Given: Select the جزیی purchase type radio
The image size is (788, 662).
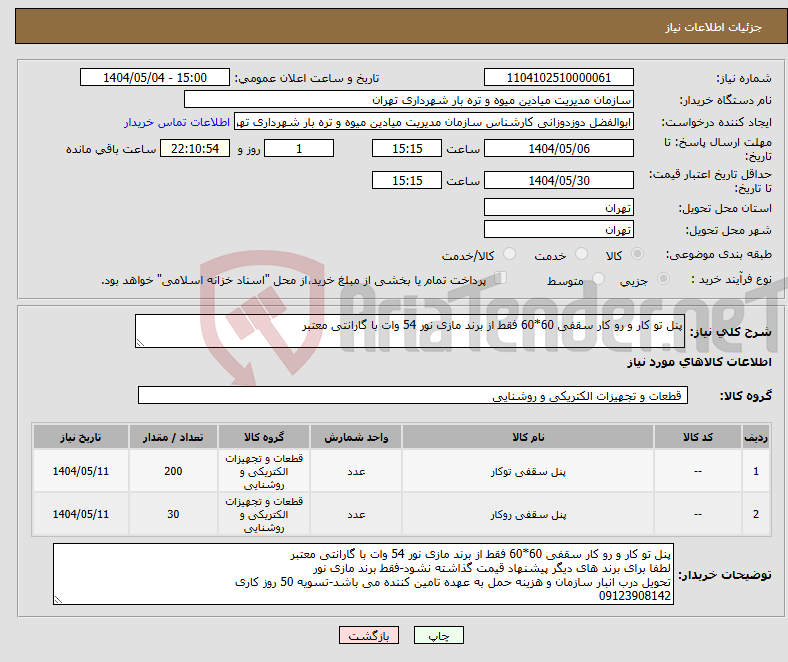Looking at the screenshot, I should (663, 278).
